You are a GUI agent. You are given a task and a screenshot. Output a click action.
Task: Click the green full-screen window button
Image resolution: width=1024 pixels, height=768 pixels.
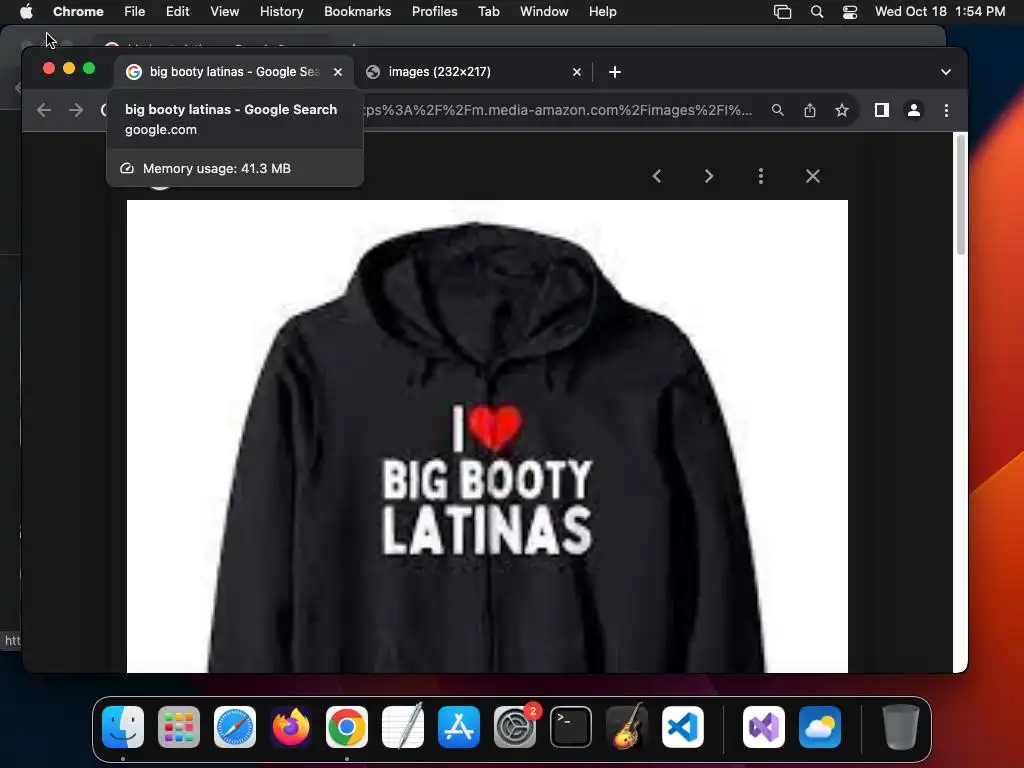click(89, 69)
